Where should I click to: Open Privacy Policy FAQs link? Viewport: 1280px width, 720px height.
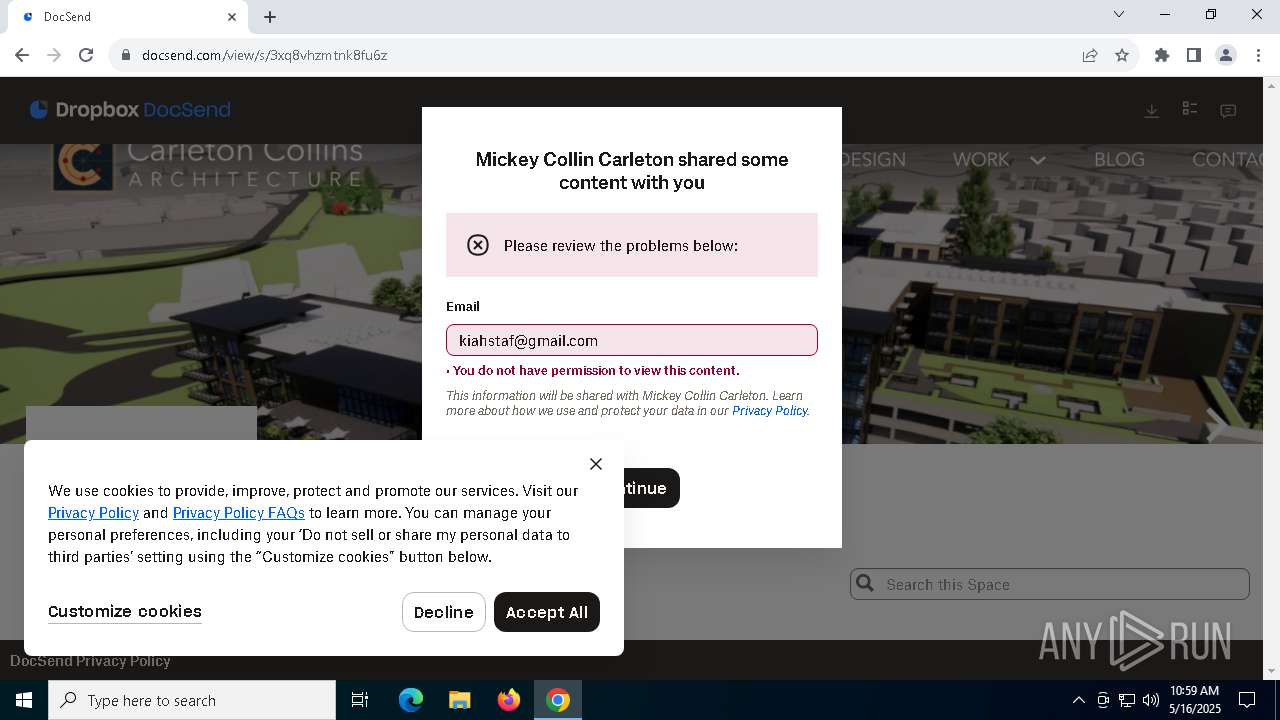click(x=239, y=513)
